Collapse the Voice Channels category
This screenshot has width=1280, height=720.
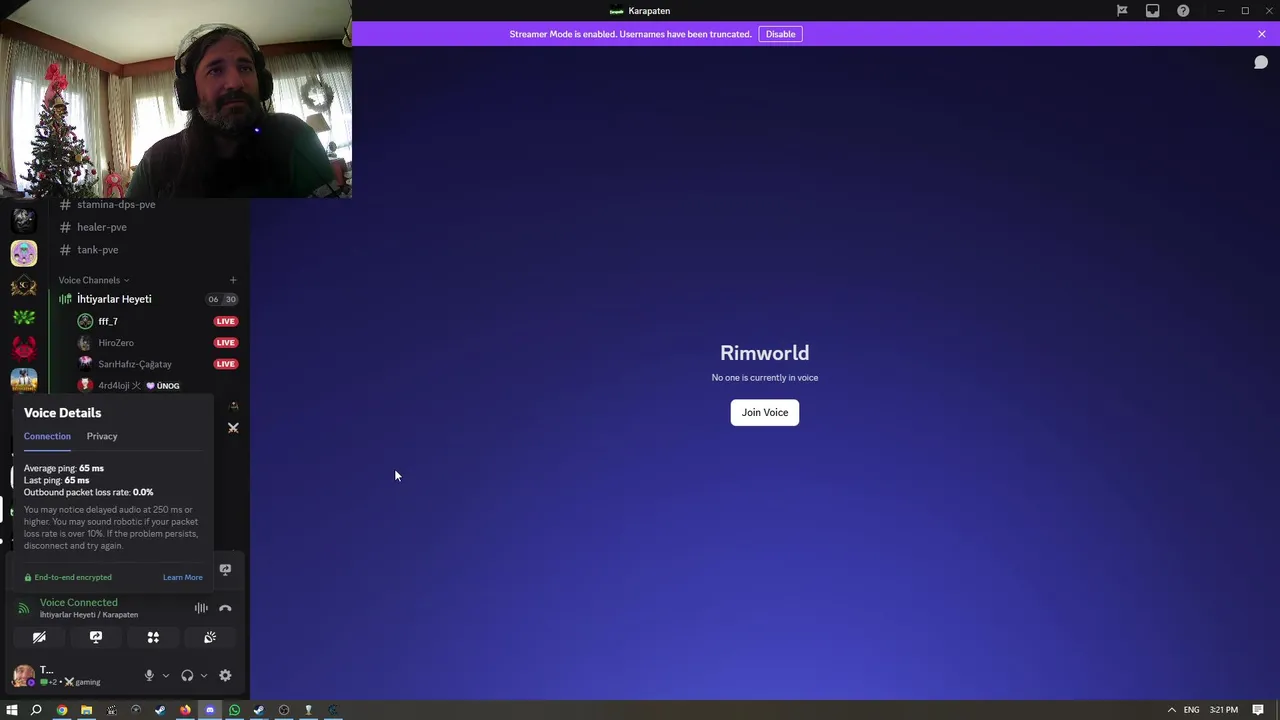93,280
